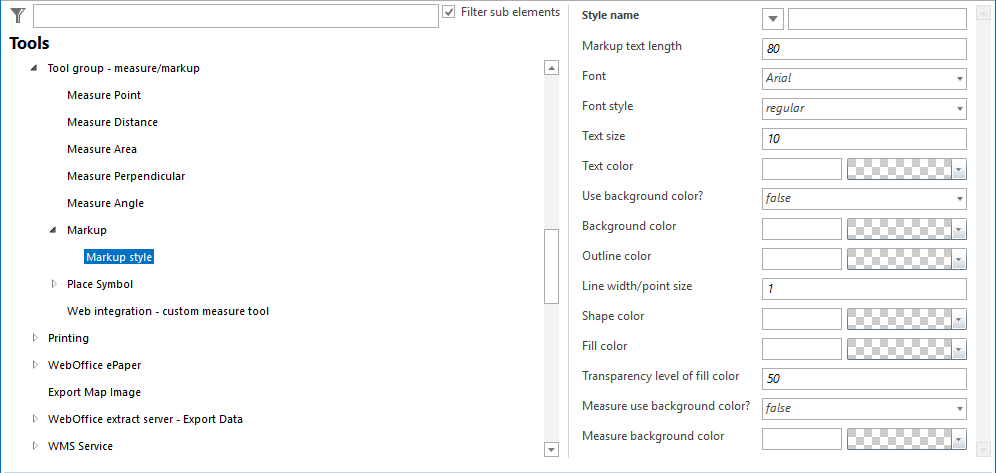Select WebOffice ePaper tree item

tap(95, 365)
